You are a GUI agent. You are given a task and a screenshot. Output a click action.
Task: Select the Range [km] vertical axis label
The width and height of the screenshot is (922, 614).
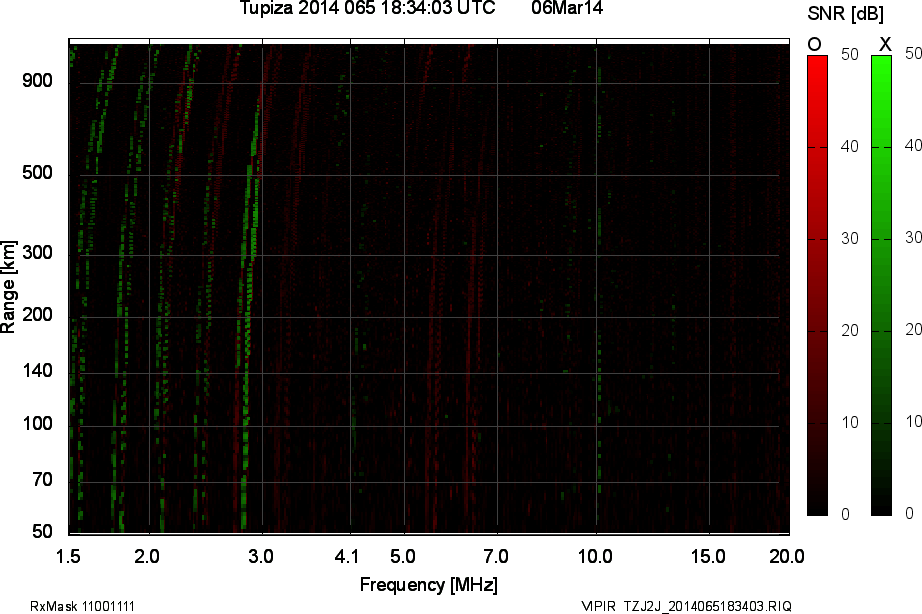click(x=10, y=287)
